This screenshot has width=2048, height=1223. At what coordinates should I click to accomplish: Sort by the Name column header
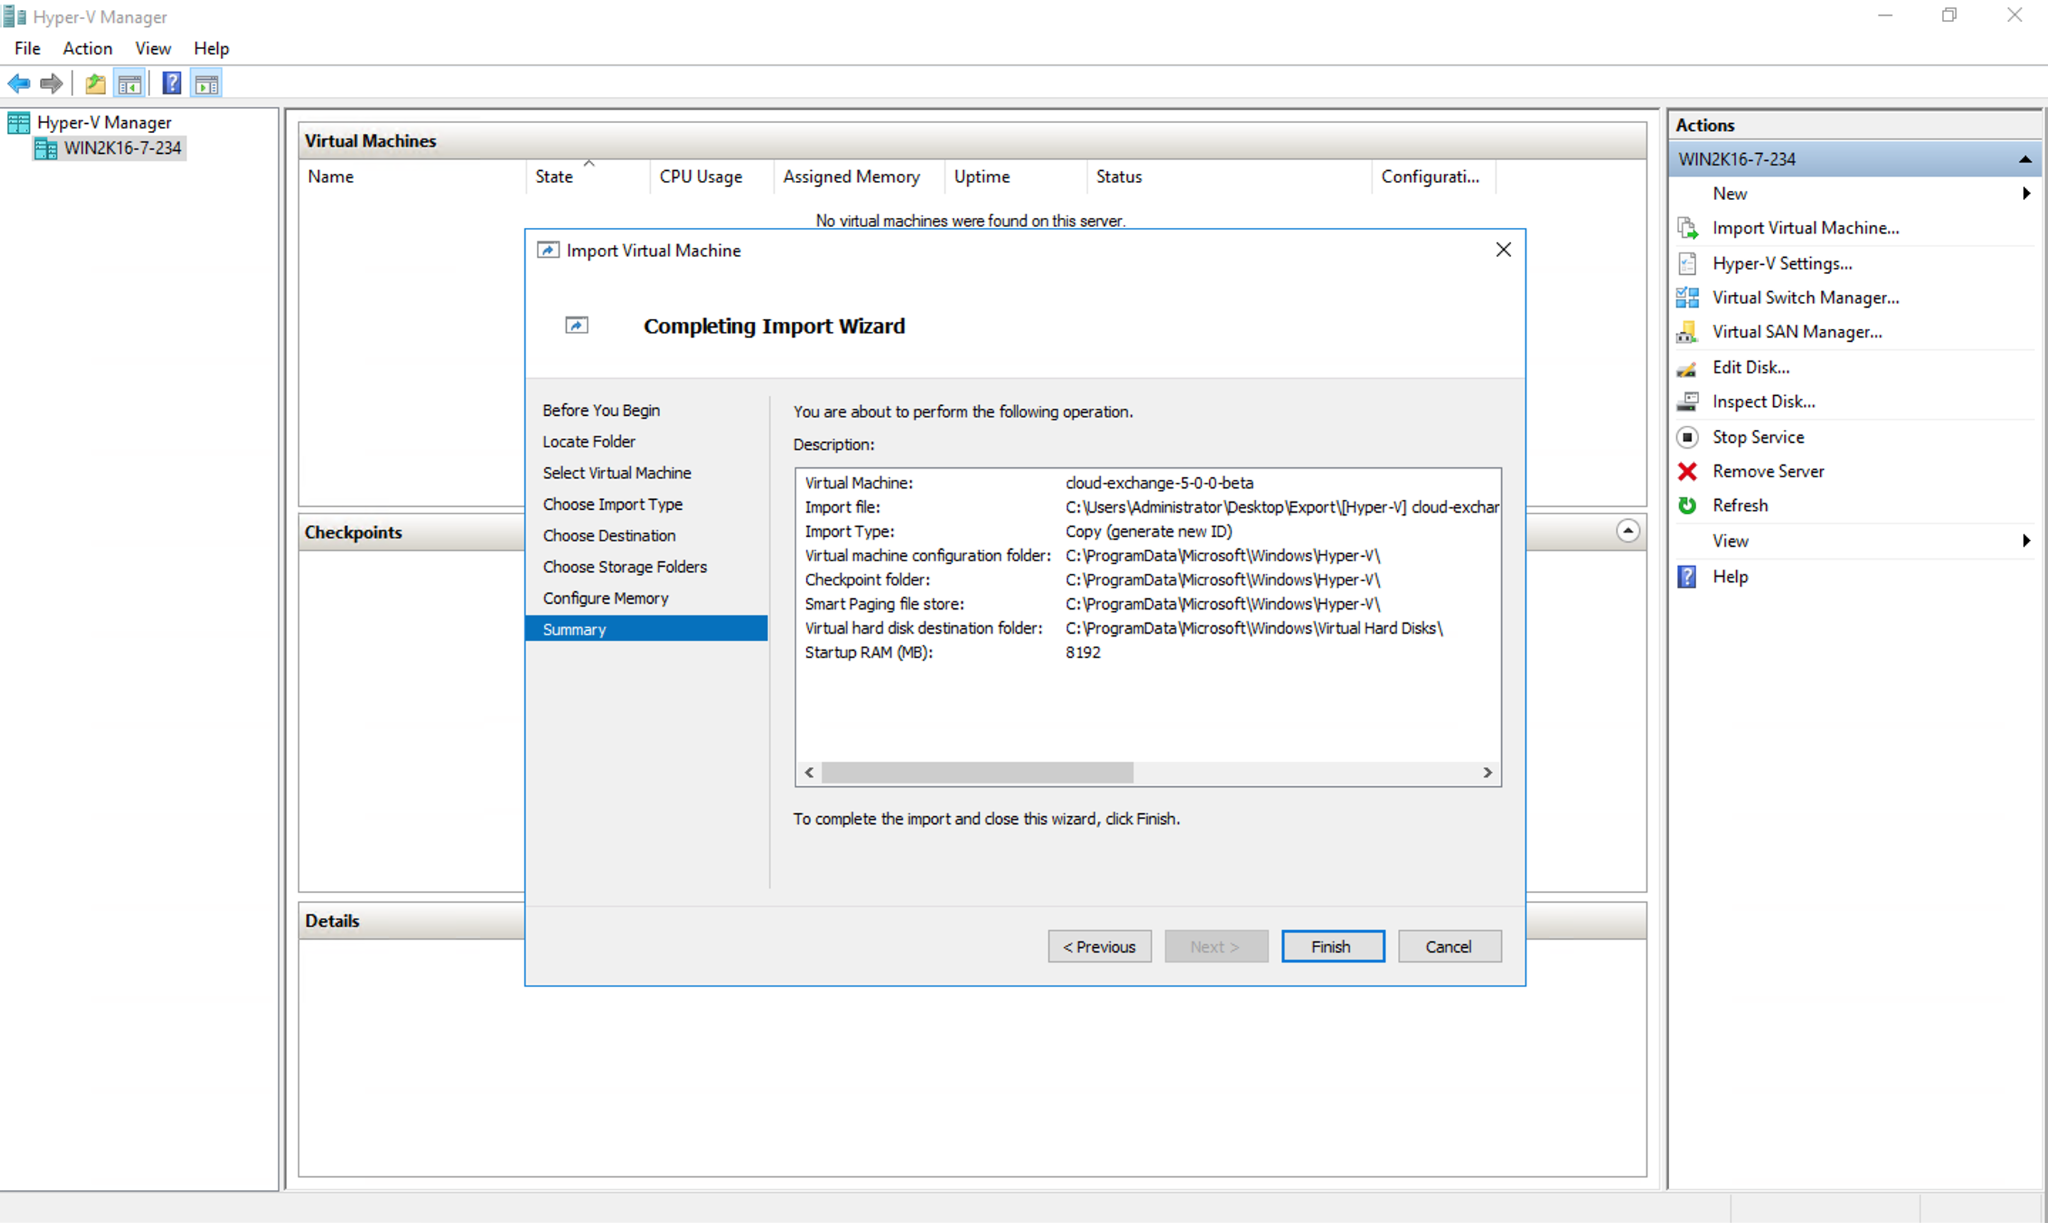[413, 176]
